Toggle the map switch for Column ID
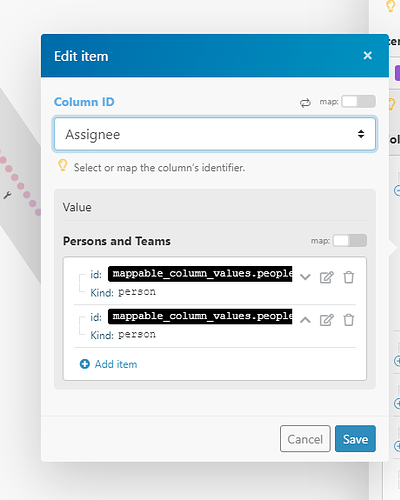This screenshot has height=500, width=400. click(358, 101)
